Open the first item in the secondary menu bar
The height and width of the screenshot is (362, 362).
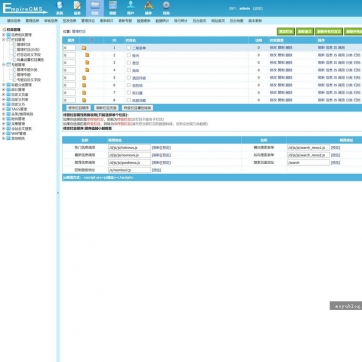tap(14, 21)
